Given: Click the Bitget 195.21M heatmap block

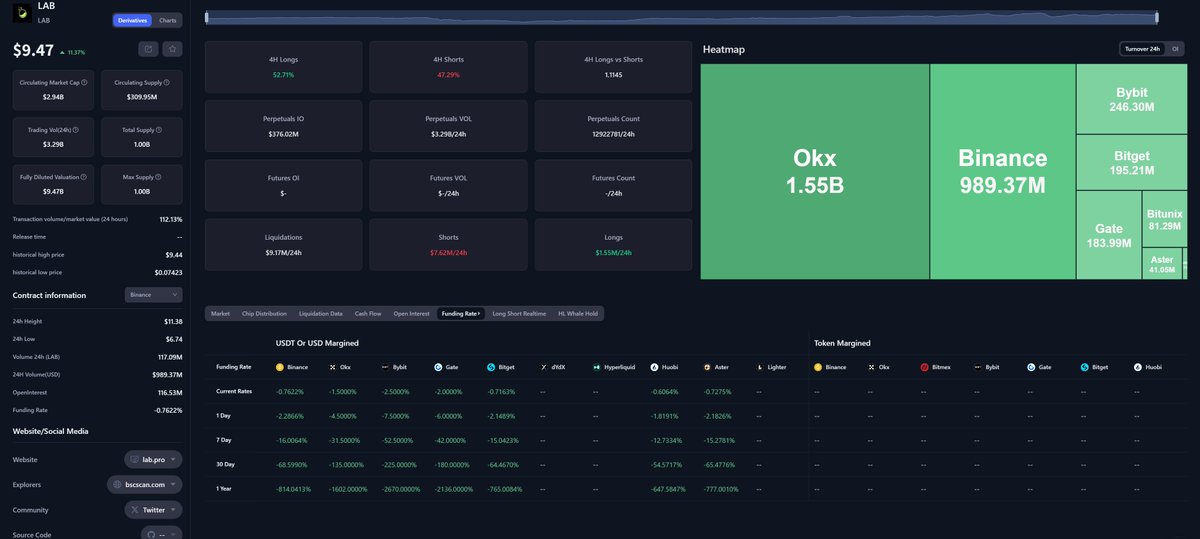Looking at the screenshot, I should (x=1132, y=163).
